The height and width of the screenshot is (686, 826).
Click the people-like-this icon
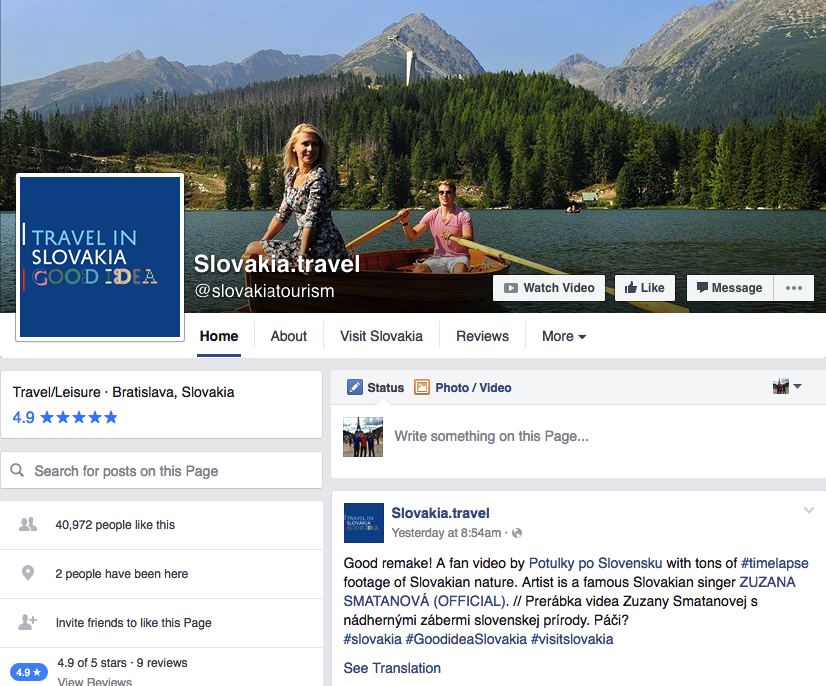[28, 524]
